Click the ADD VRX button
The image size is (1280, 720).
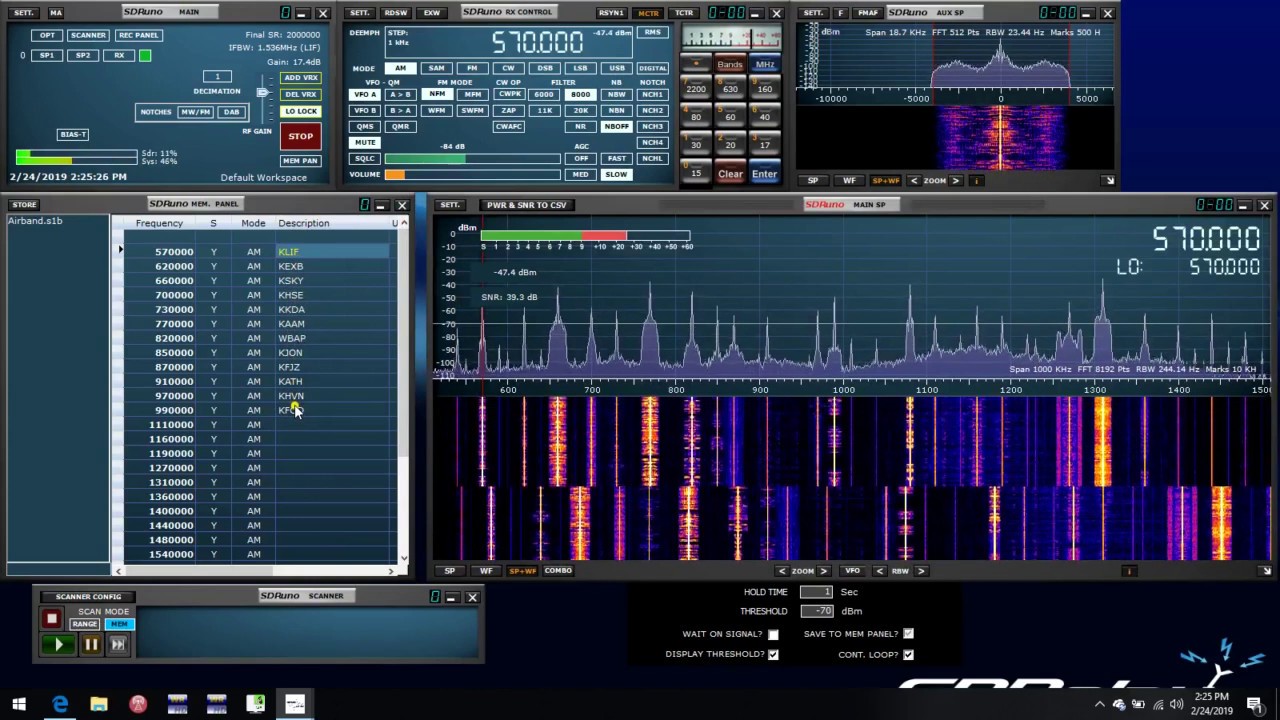click(x=300, y=78)
